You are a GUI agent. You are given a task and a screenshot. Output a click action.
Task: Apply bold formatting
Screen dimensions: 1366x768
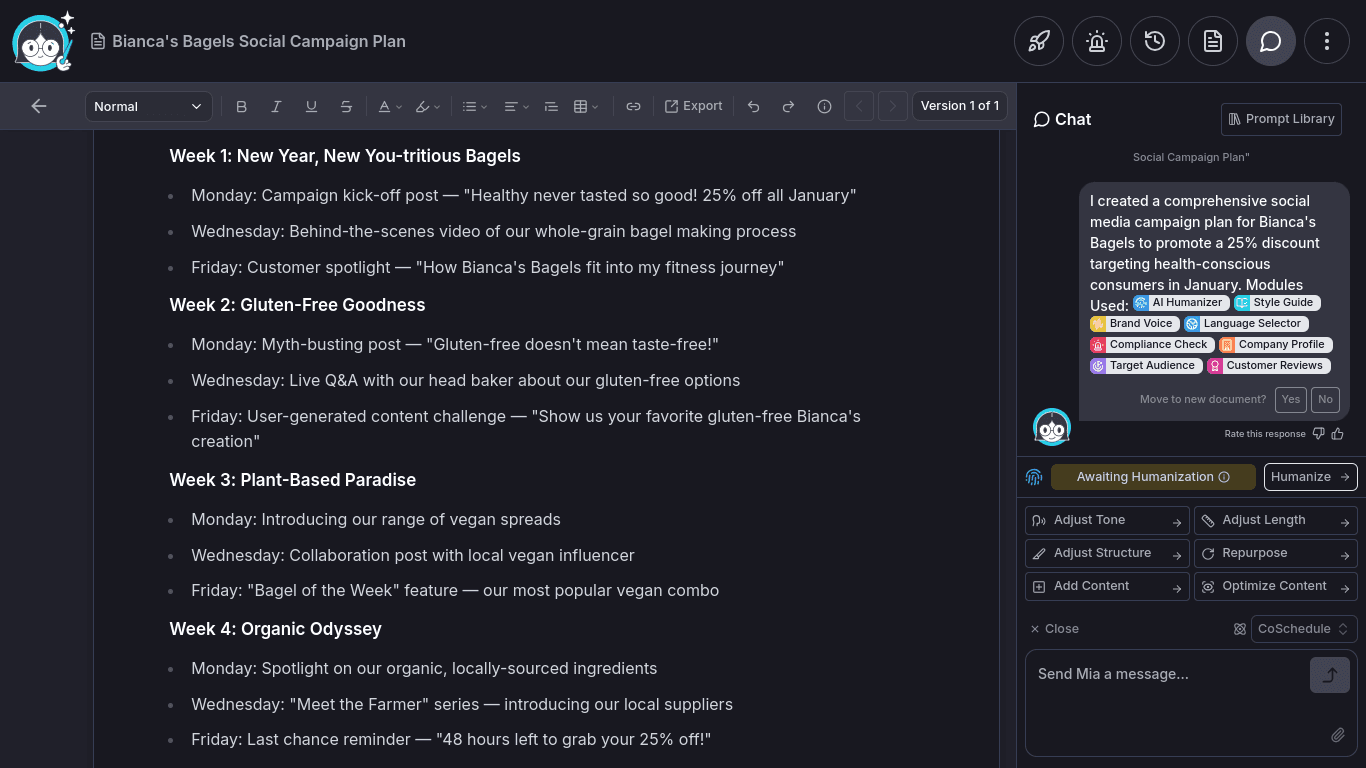241,106
